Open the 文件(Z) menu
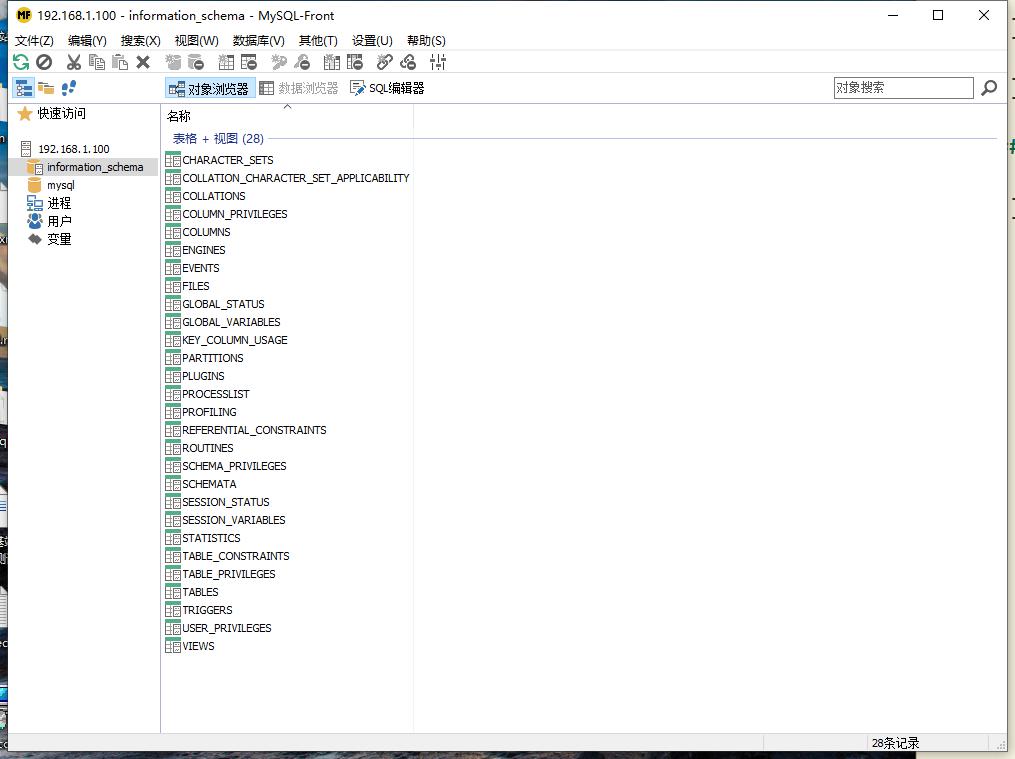This screenshot has width=1015, height=759. tap(34, 41)
